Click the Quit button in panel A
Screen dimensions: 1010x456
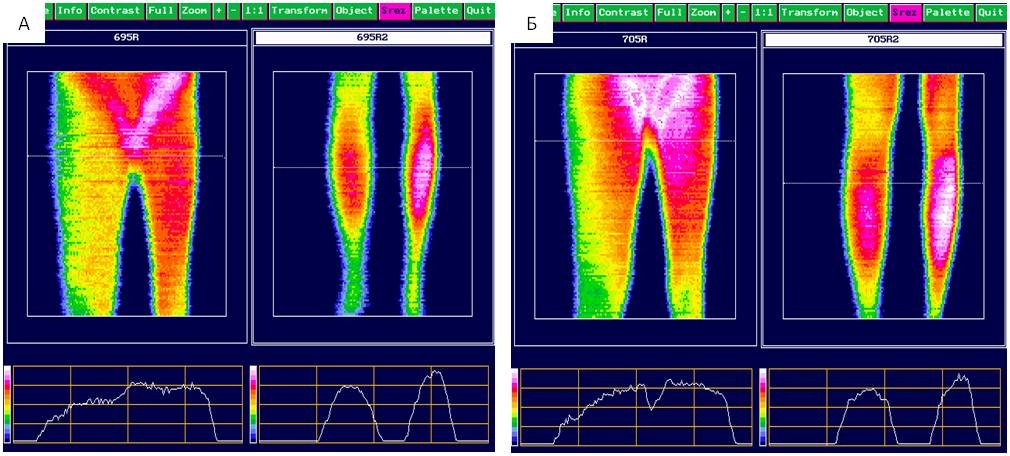479,11
